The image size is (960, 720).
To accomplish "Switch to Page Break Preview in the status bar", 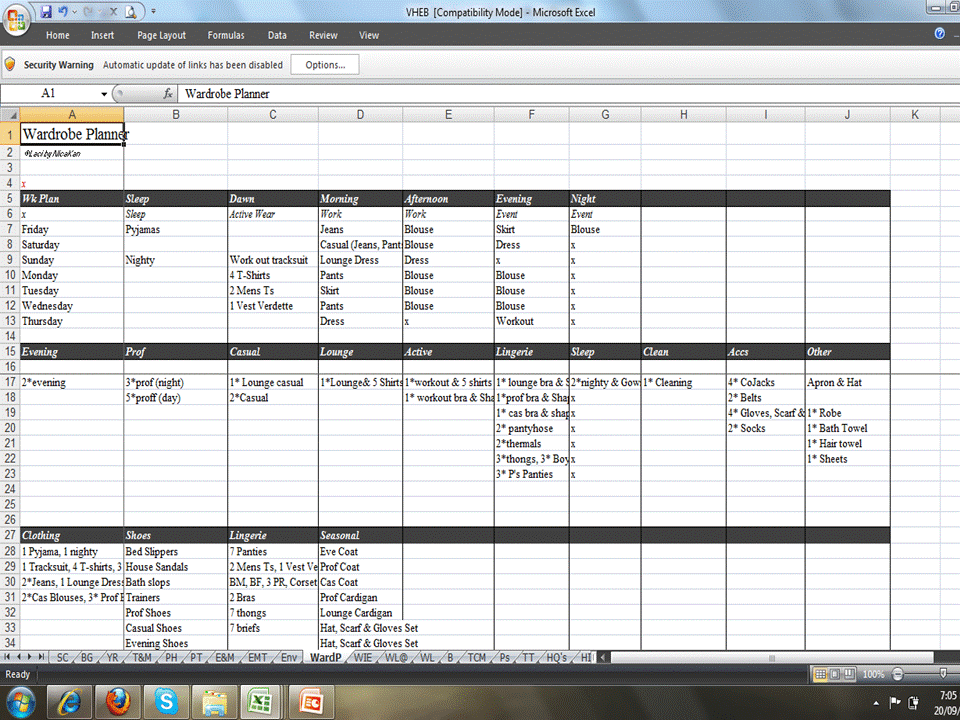I will point(849,674).
